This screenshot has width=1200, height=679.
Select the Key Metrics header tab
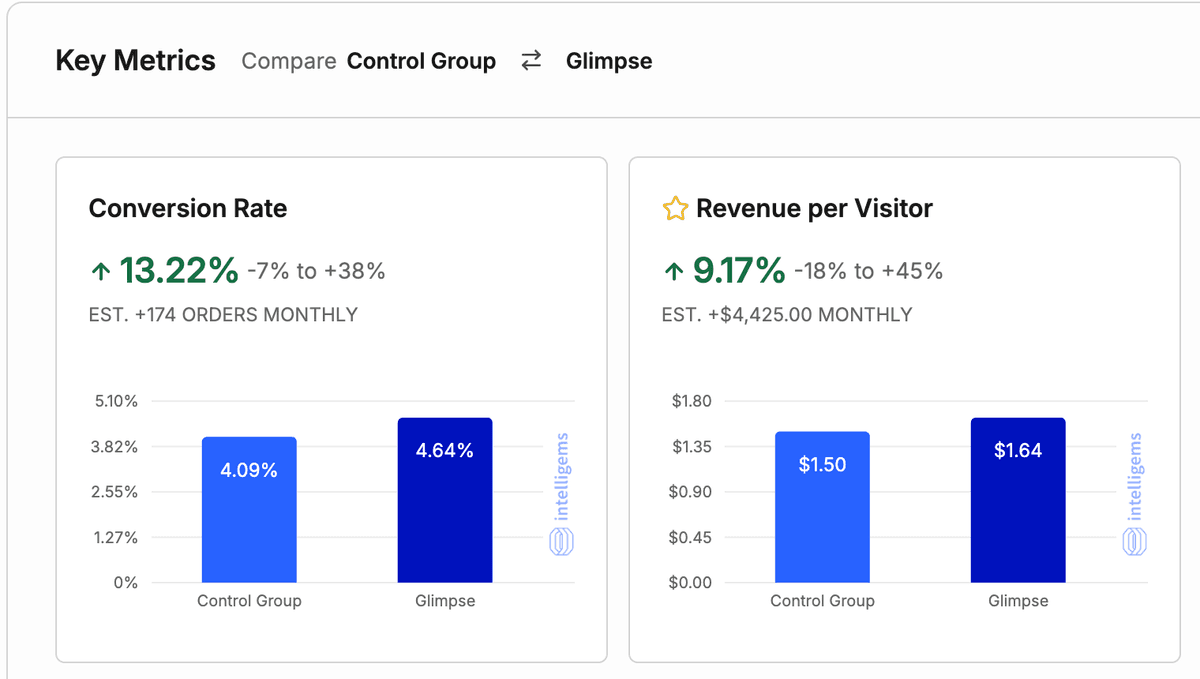coord(135,60)
